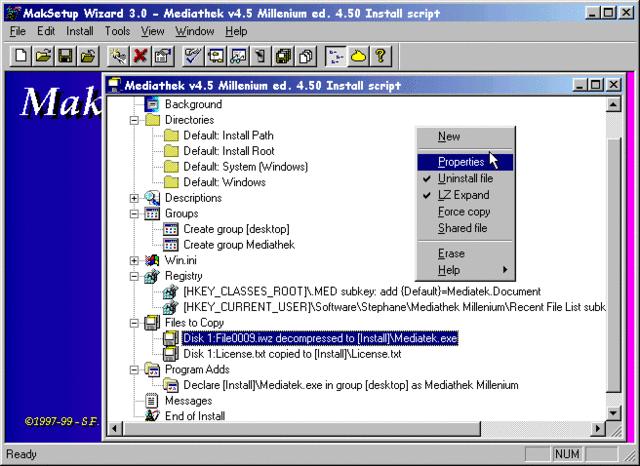Click the eyeglasses preview toolbar icon
The height and width of the screenshot is (466, 640).
click(x=238, y=55)
